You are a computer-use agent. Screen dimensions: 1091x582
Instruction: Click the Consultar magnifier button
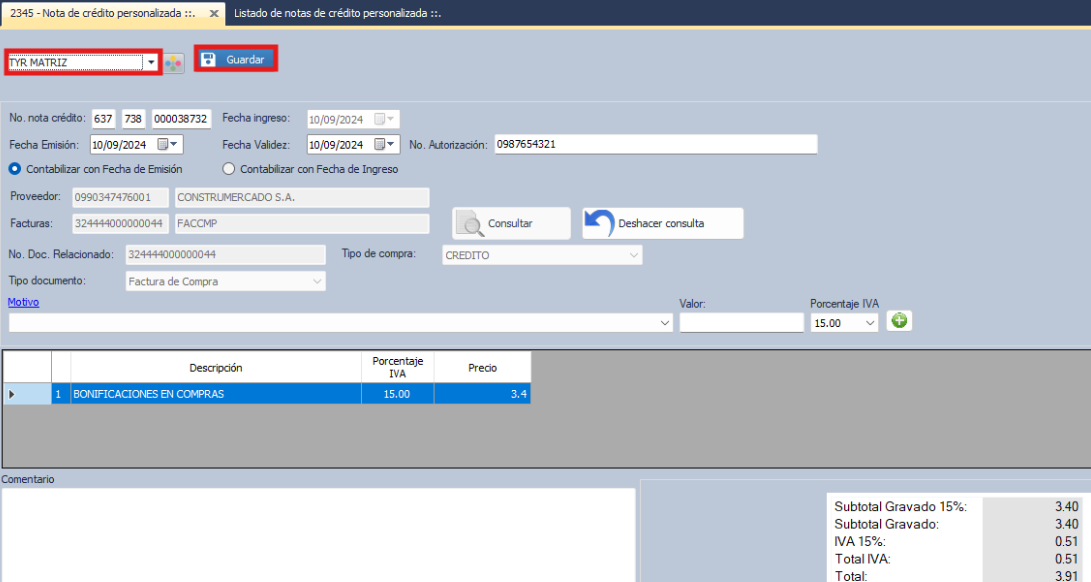pyautogui.click(x=511, y=223)
